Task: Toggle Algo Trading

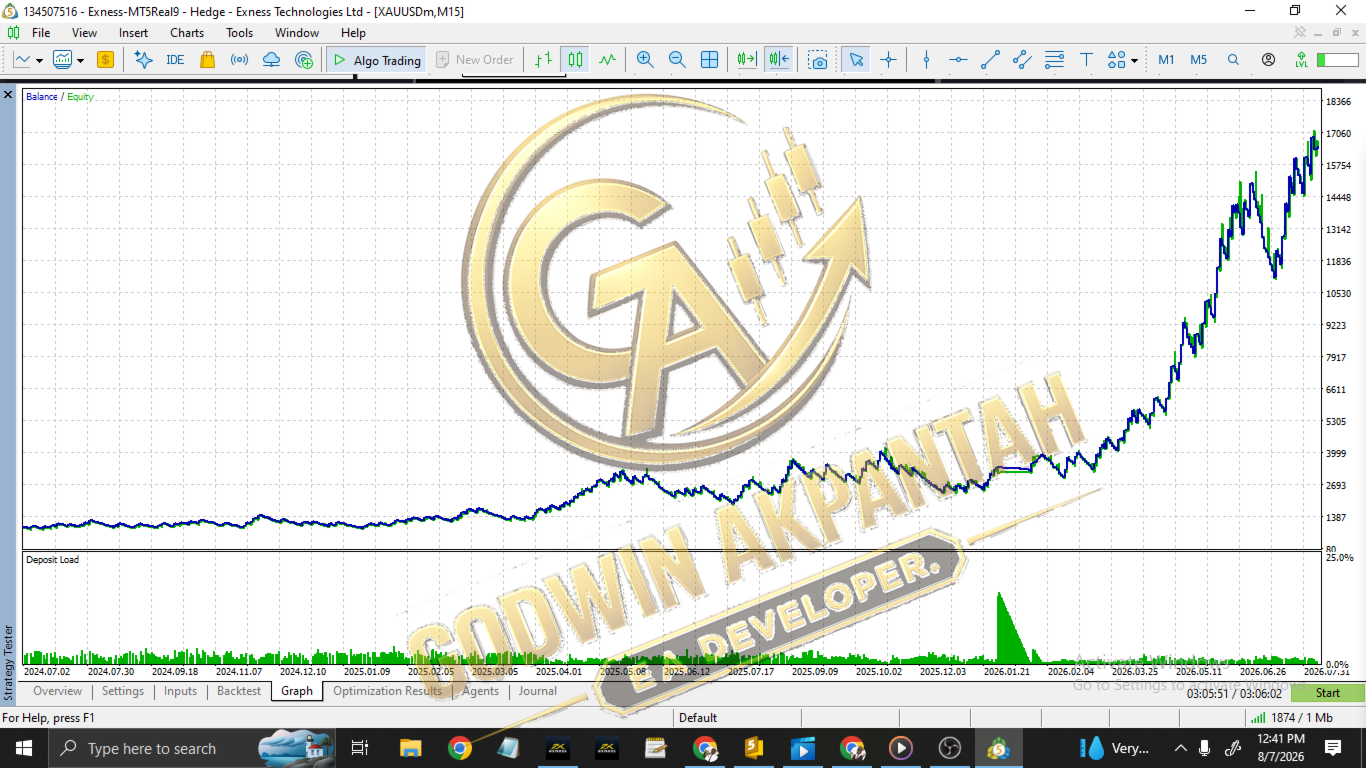Action: (x=377, y=60)
